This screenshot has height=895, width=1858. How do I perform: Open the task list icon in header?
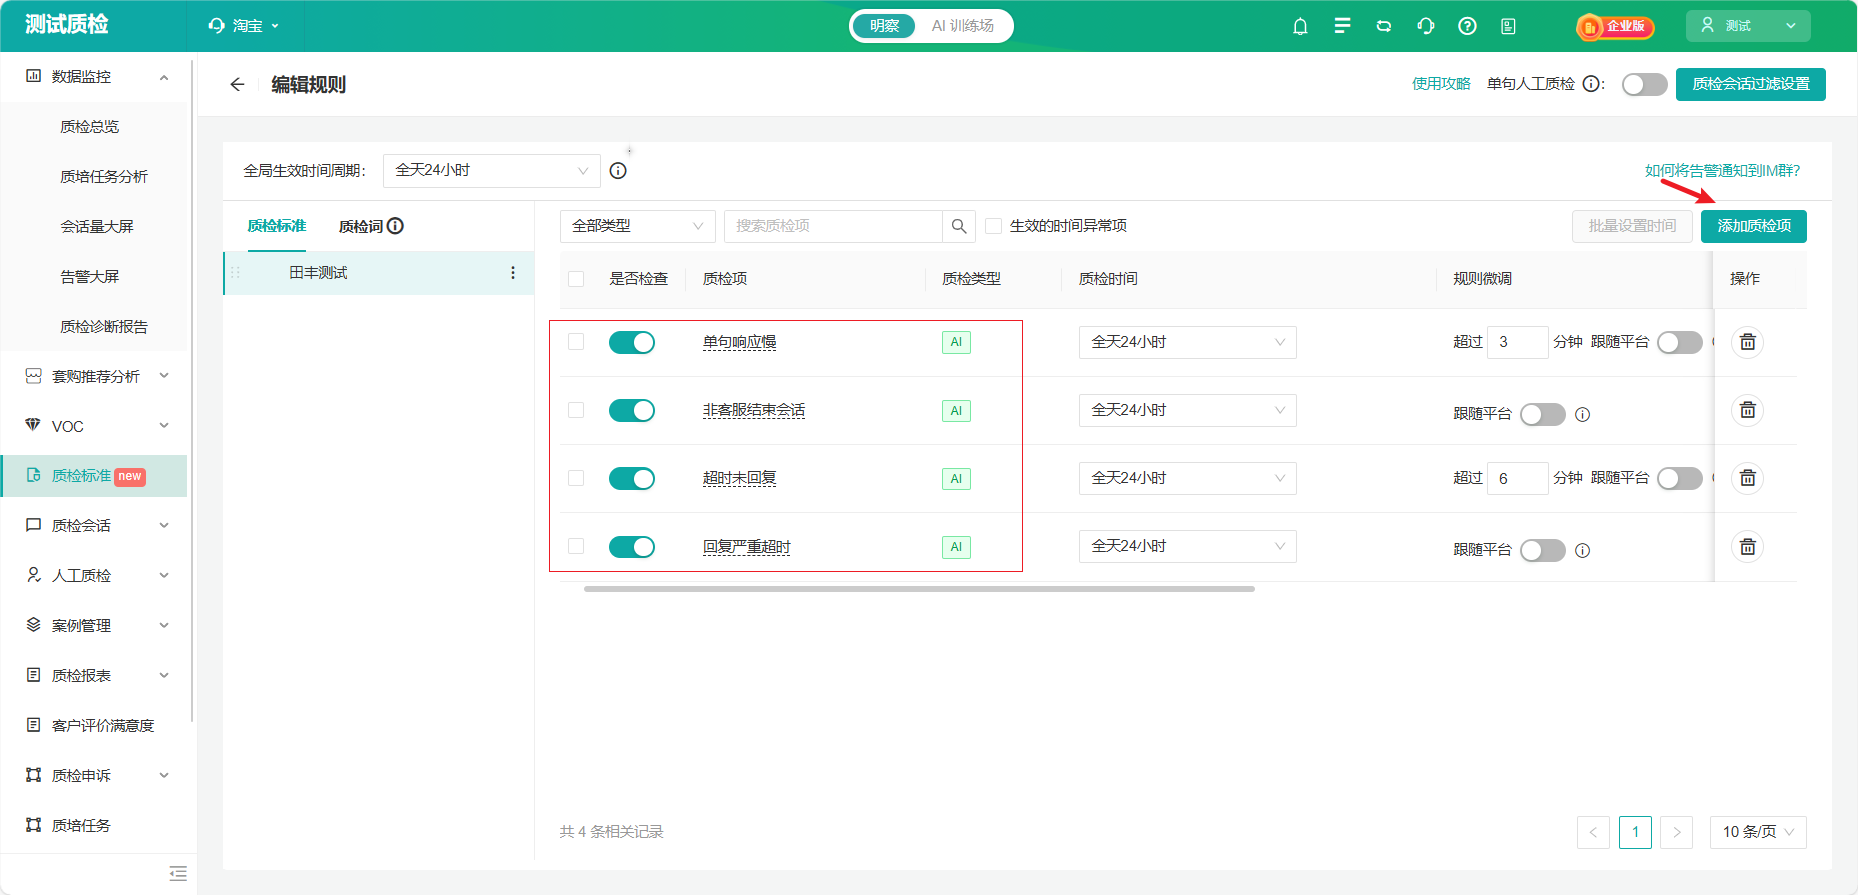[x=1342, y=26]
